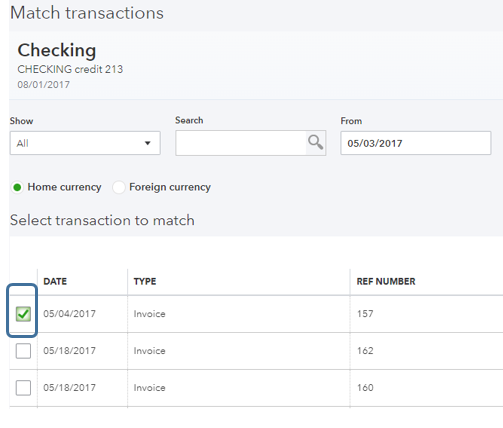This screenshot has height=428, width=503.
Task: Click the Foreign currency label text
Action: (170, 187)
